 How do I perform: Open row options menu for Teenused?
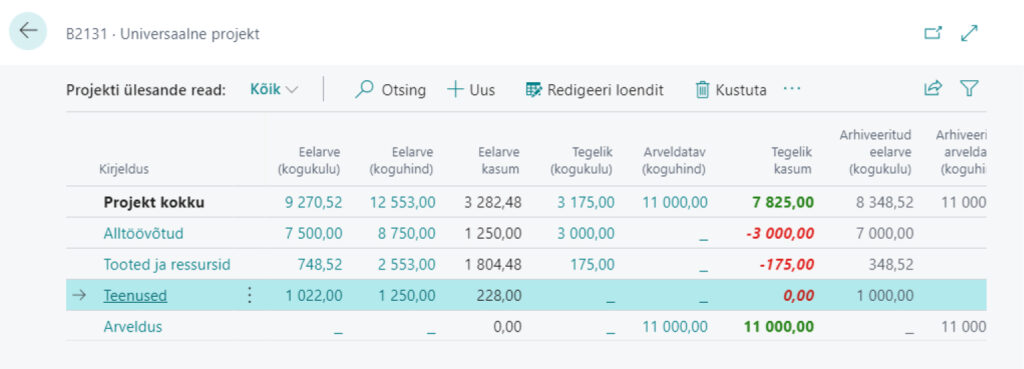point(249,296)
